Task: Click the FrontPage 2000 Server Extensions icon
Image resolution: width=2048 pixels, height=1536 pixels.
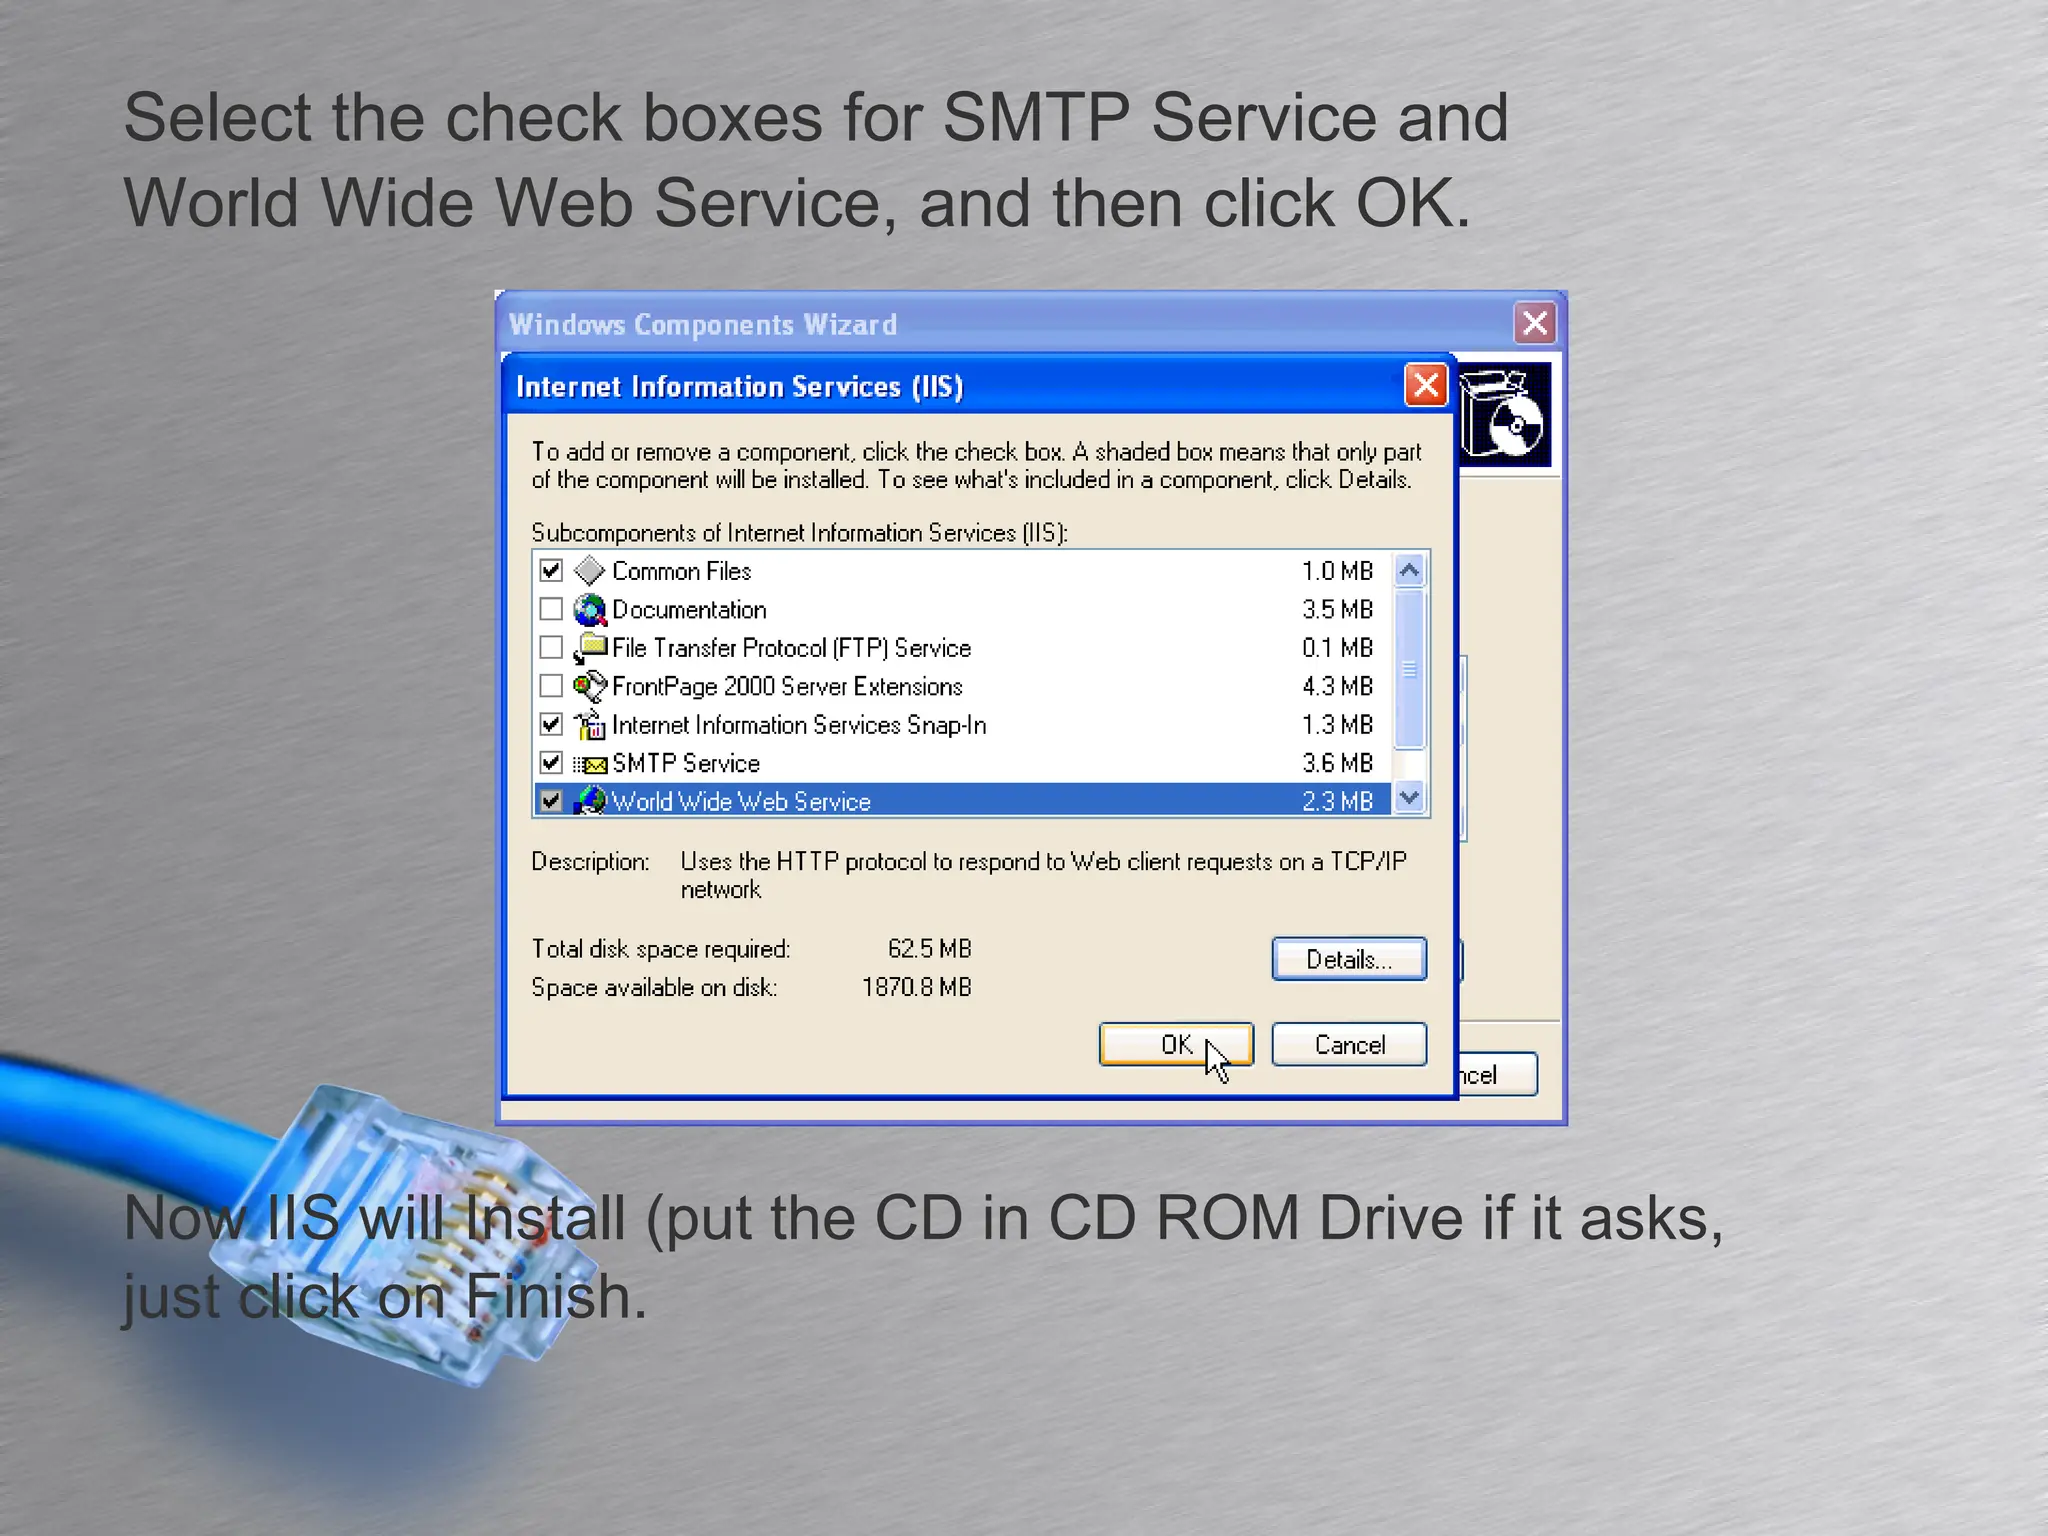Action: 590,686
